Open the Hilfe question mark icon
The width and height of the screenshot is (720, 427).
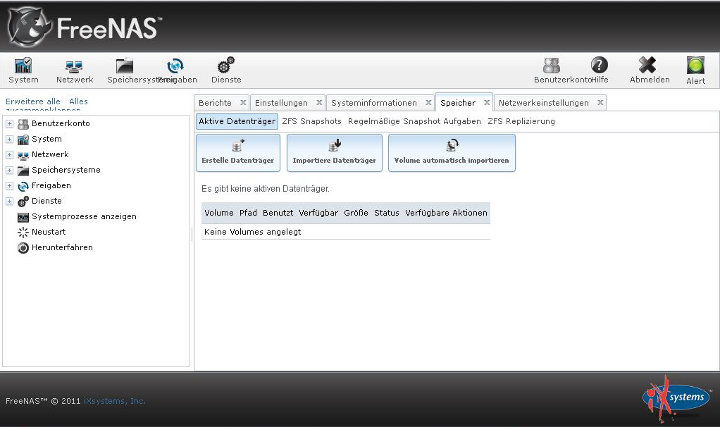pos(599,65)
